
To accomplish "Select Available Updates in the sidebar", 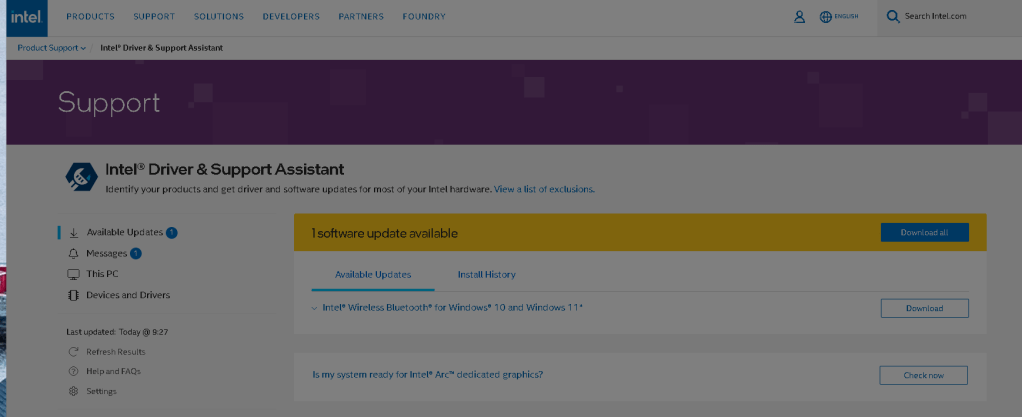I will coord(124,233).
